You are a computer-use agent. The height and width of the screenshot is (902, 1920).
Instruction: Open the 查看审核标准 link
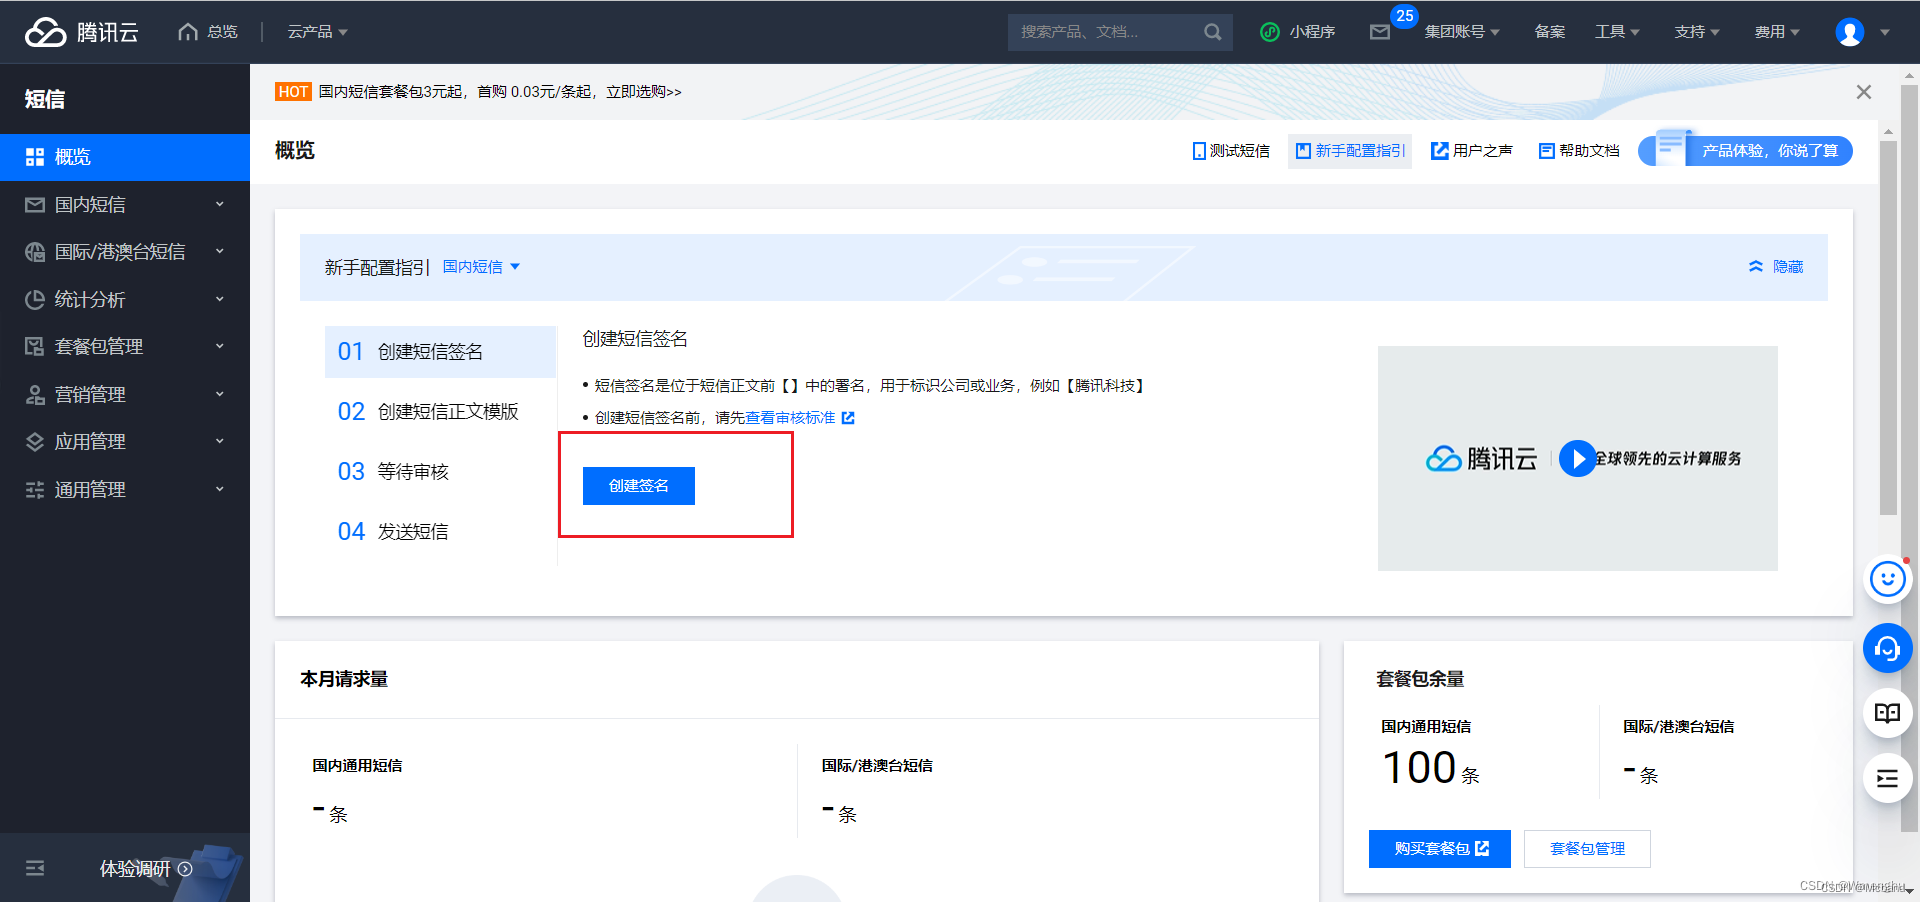click(x=790, y=418)
